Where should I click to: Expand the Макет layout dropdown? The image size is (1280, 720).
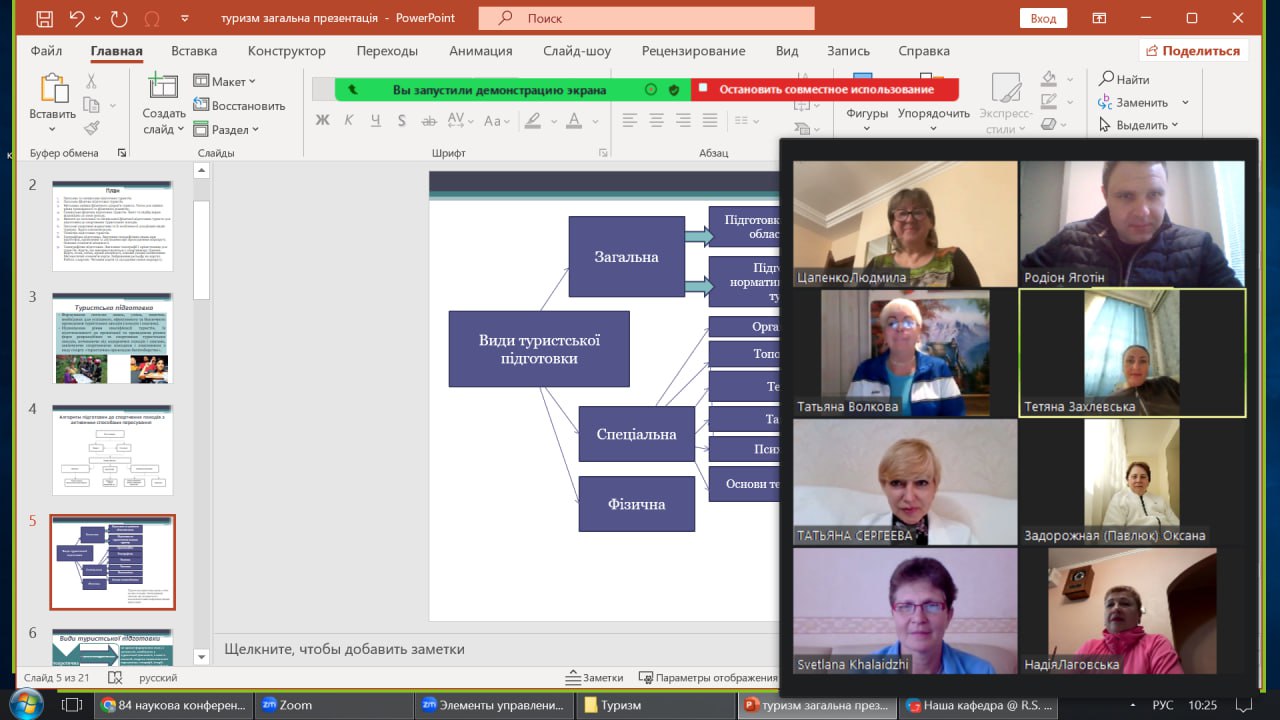tap(225, 81)
